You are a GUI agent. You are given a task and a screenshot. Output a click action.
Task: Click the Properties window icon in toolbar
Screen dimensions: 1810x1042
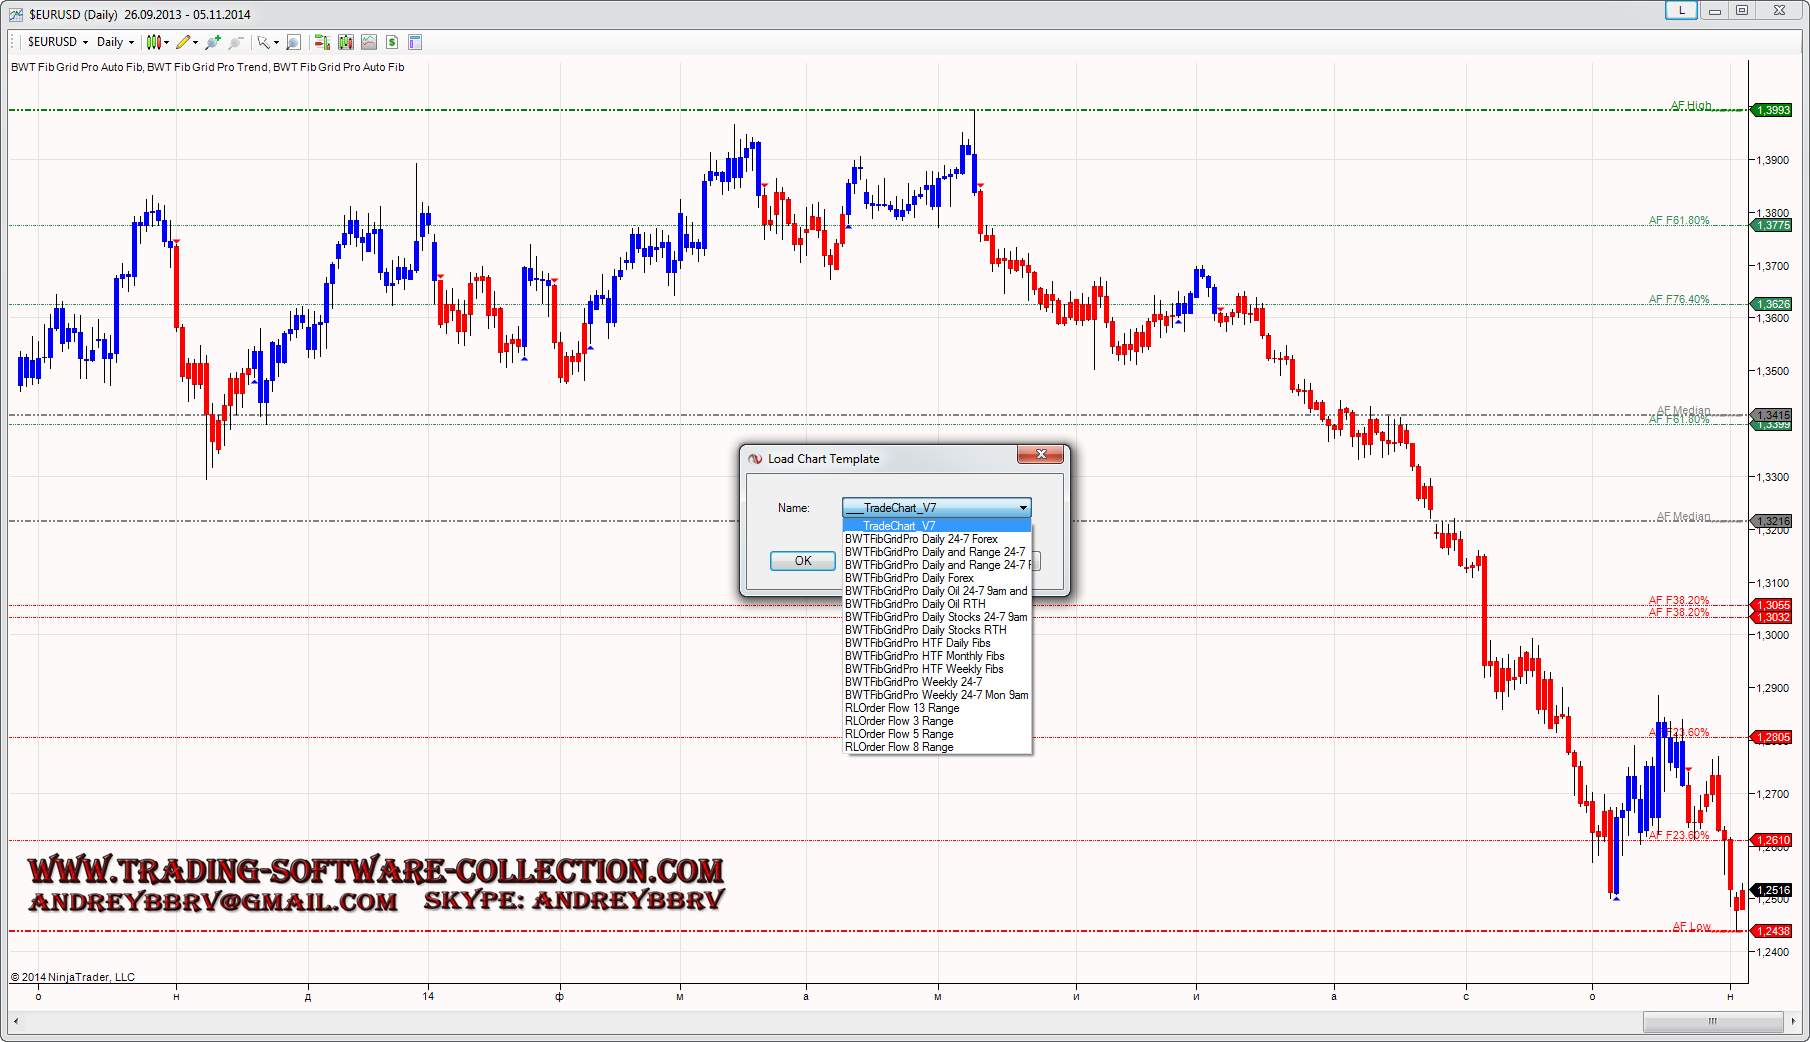415,42
